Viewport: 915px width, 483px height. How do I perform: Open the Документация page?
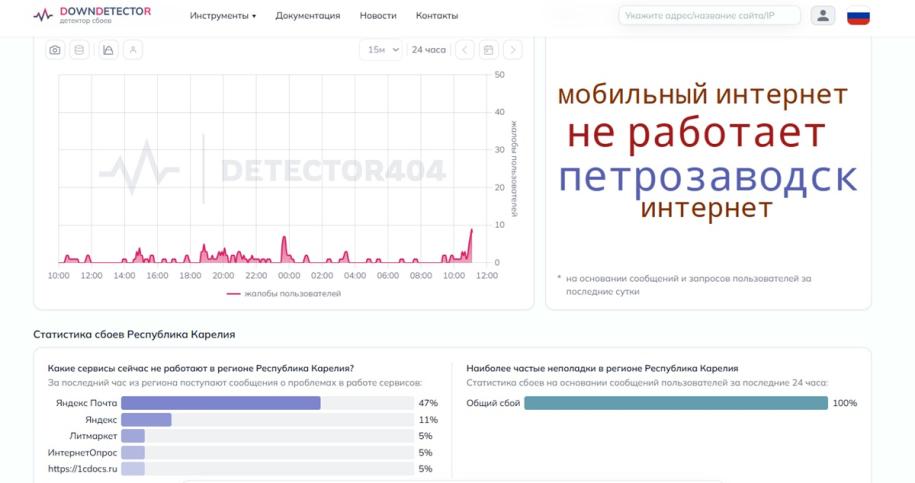point(308,16)
